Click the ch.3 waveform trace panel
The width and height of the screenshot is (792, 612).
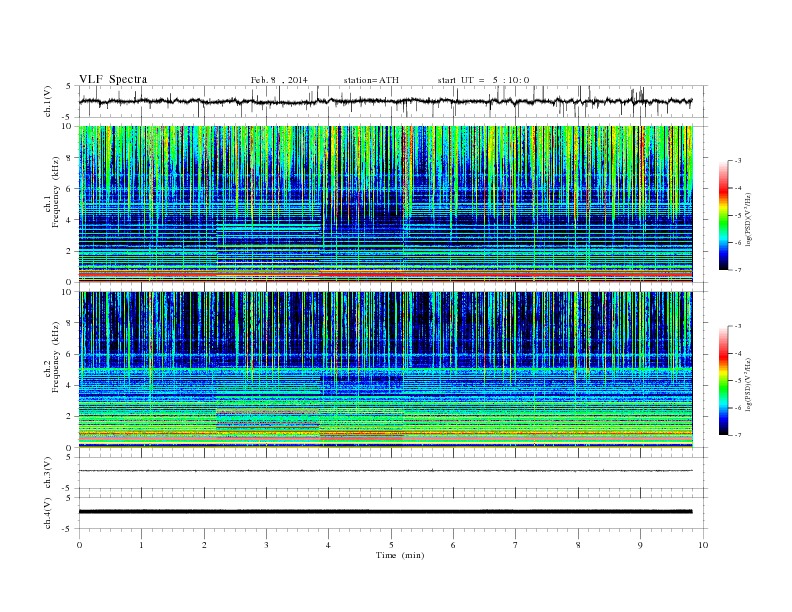tap(393, 473)
